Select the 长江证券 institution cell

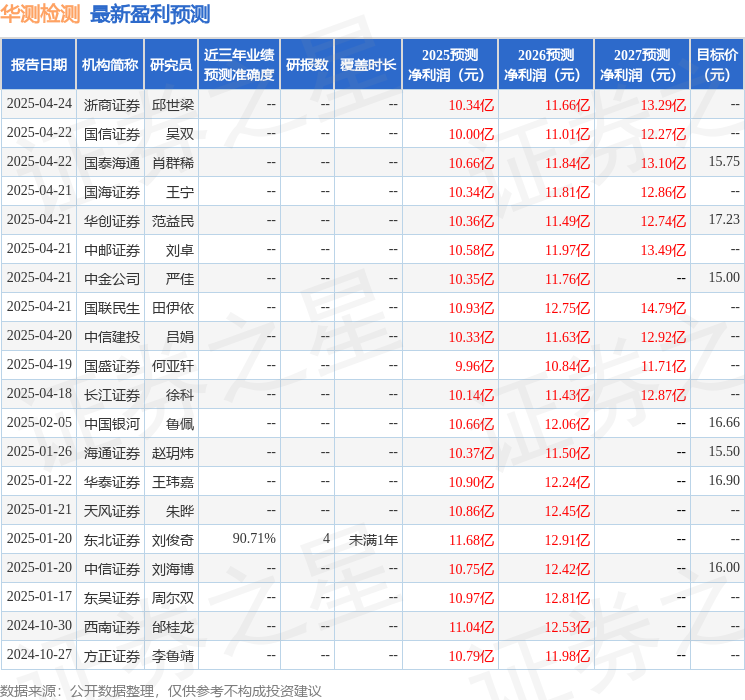(112, 395)
